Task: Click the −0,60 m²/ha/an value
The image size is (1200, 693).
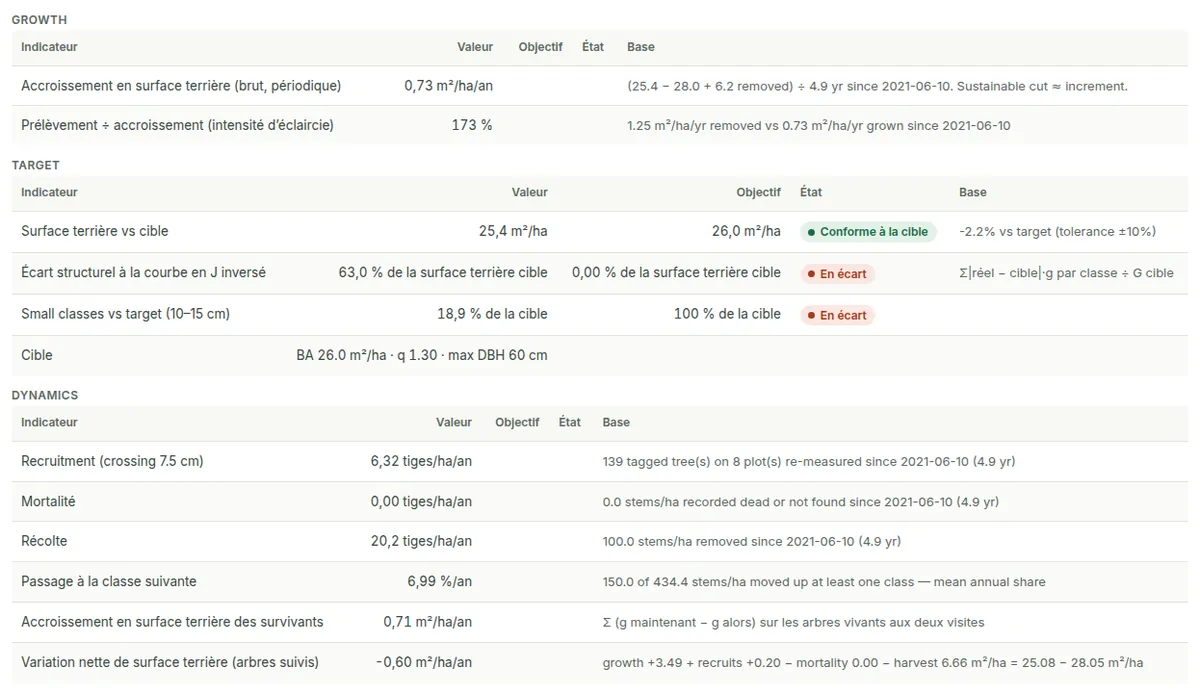Action: pyautogui.click(x=424, y=662)
